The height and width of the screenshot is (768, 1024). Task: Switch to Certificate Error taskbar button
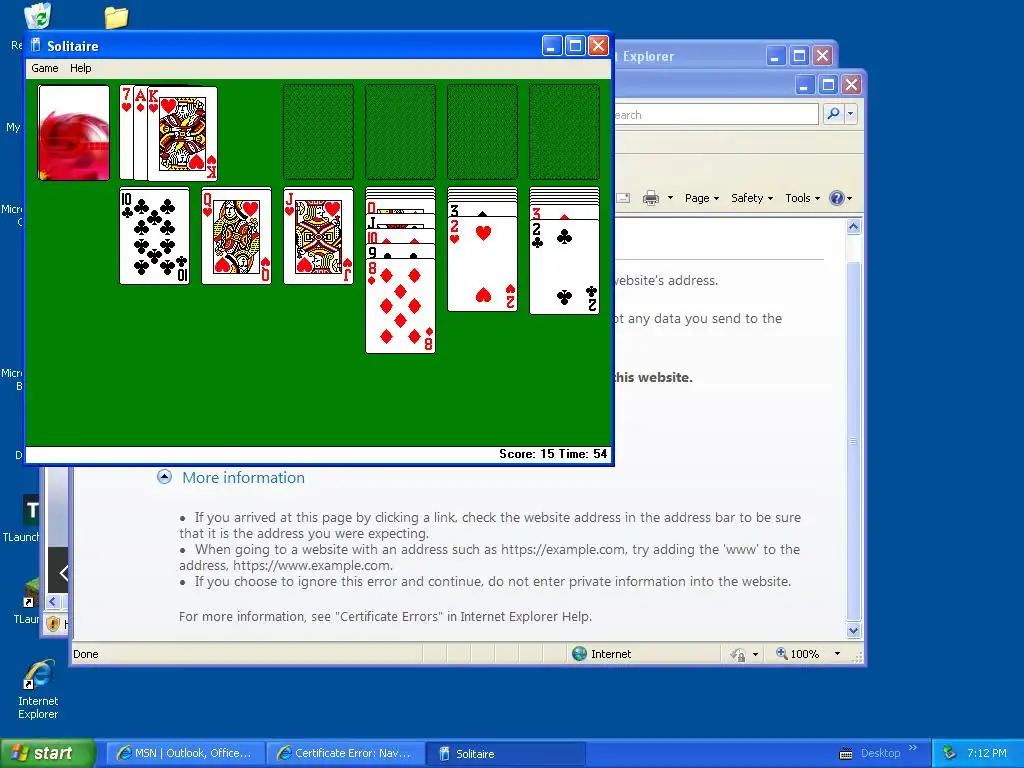345,753
